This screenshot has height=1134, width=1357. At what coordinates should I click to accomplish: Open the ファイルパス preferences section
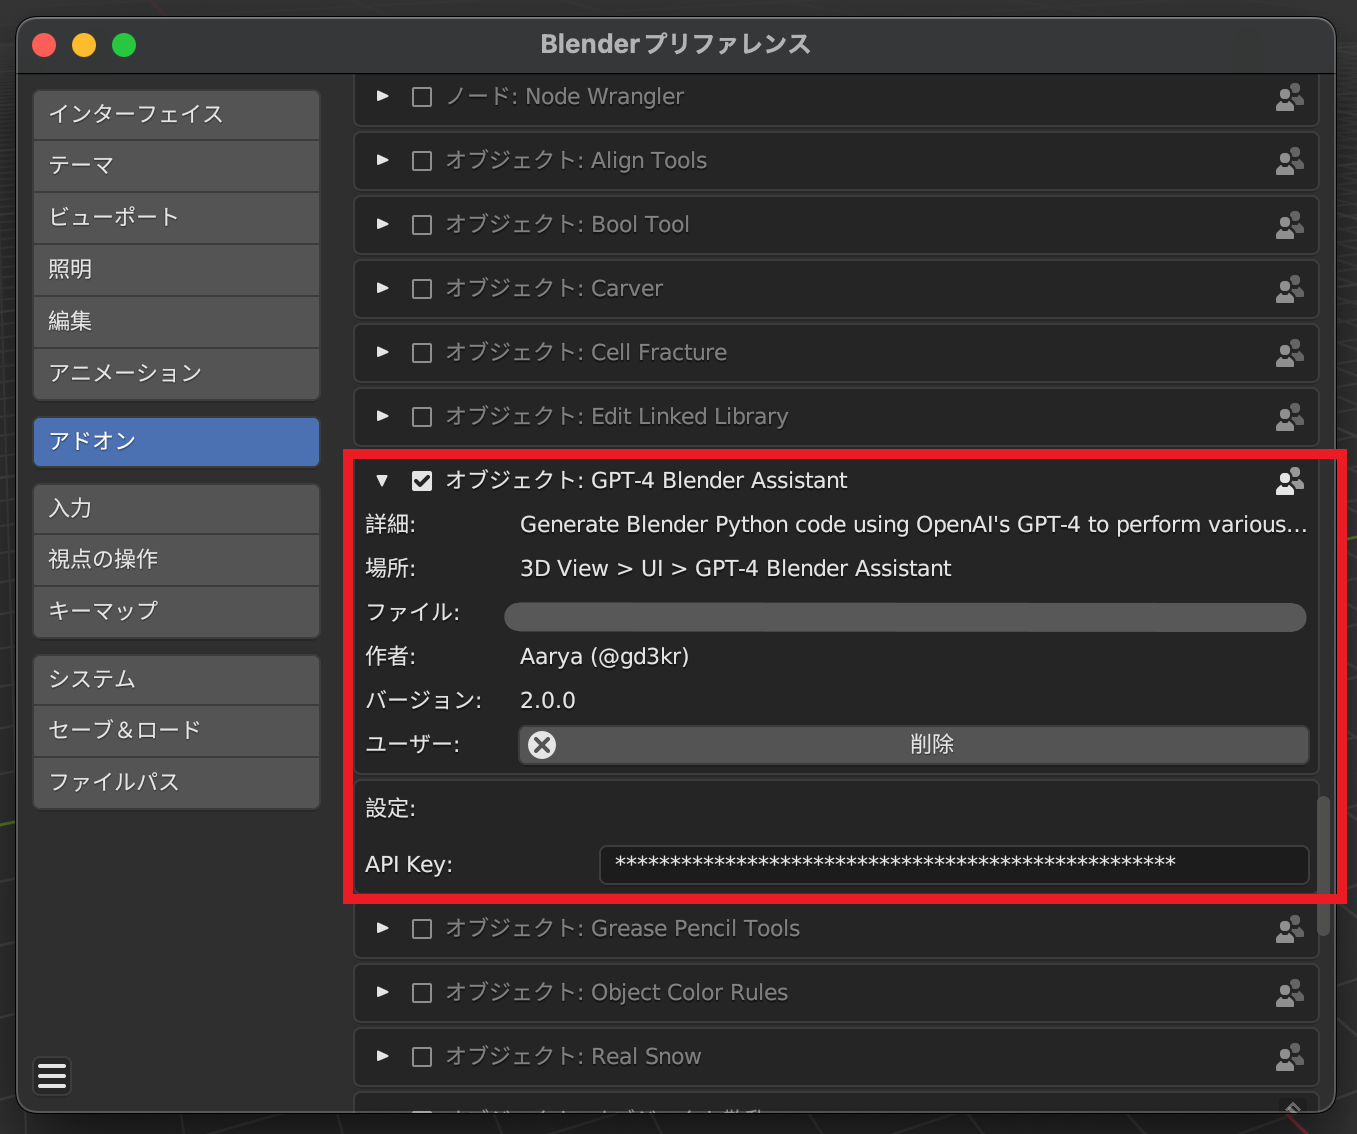tap(176, 783)
